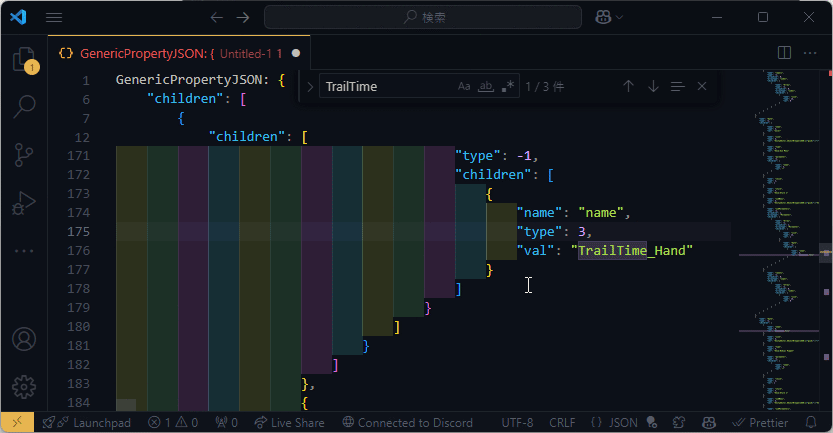This screenshot has width=833, height=433.
Task: Open the Run and Debug view
Action: (23, 203)
